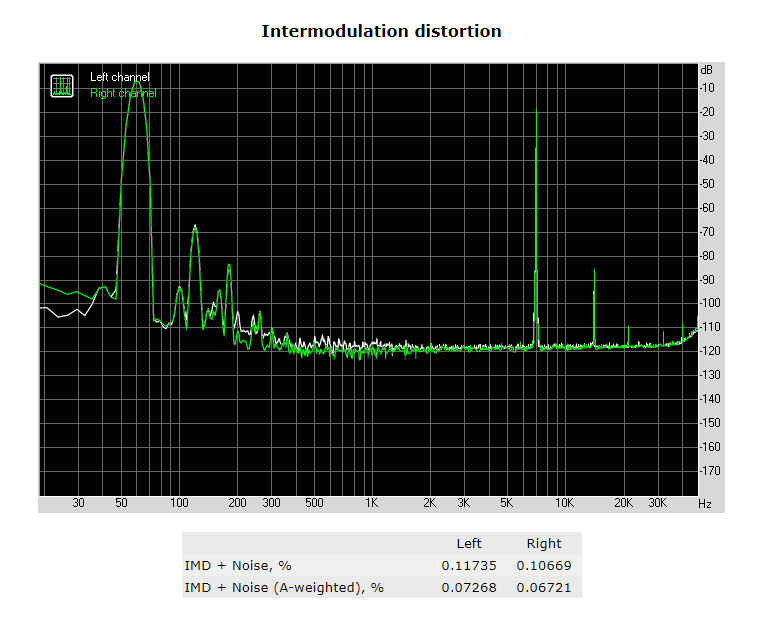Click the 50 Hz frequency axis label
Image resolution: width=773 pixels, height=641 pixels.
coord(121,503)
